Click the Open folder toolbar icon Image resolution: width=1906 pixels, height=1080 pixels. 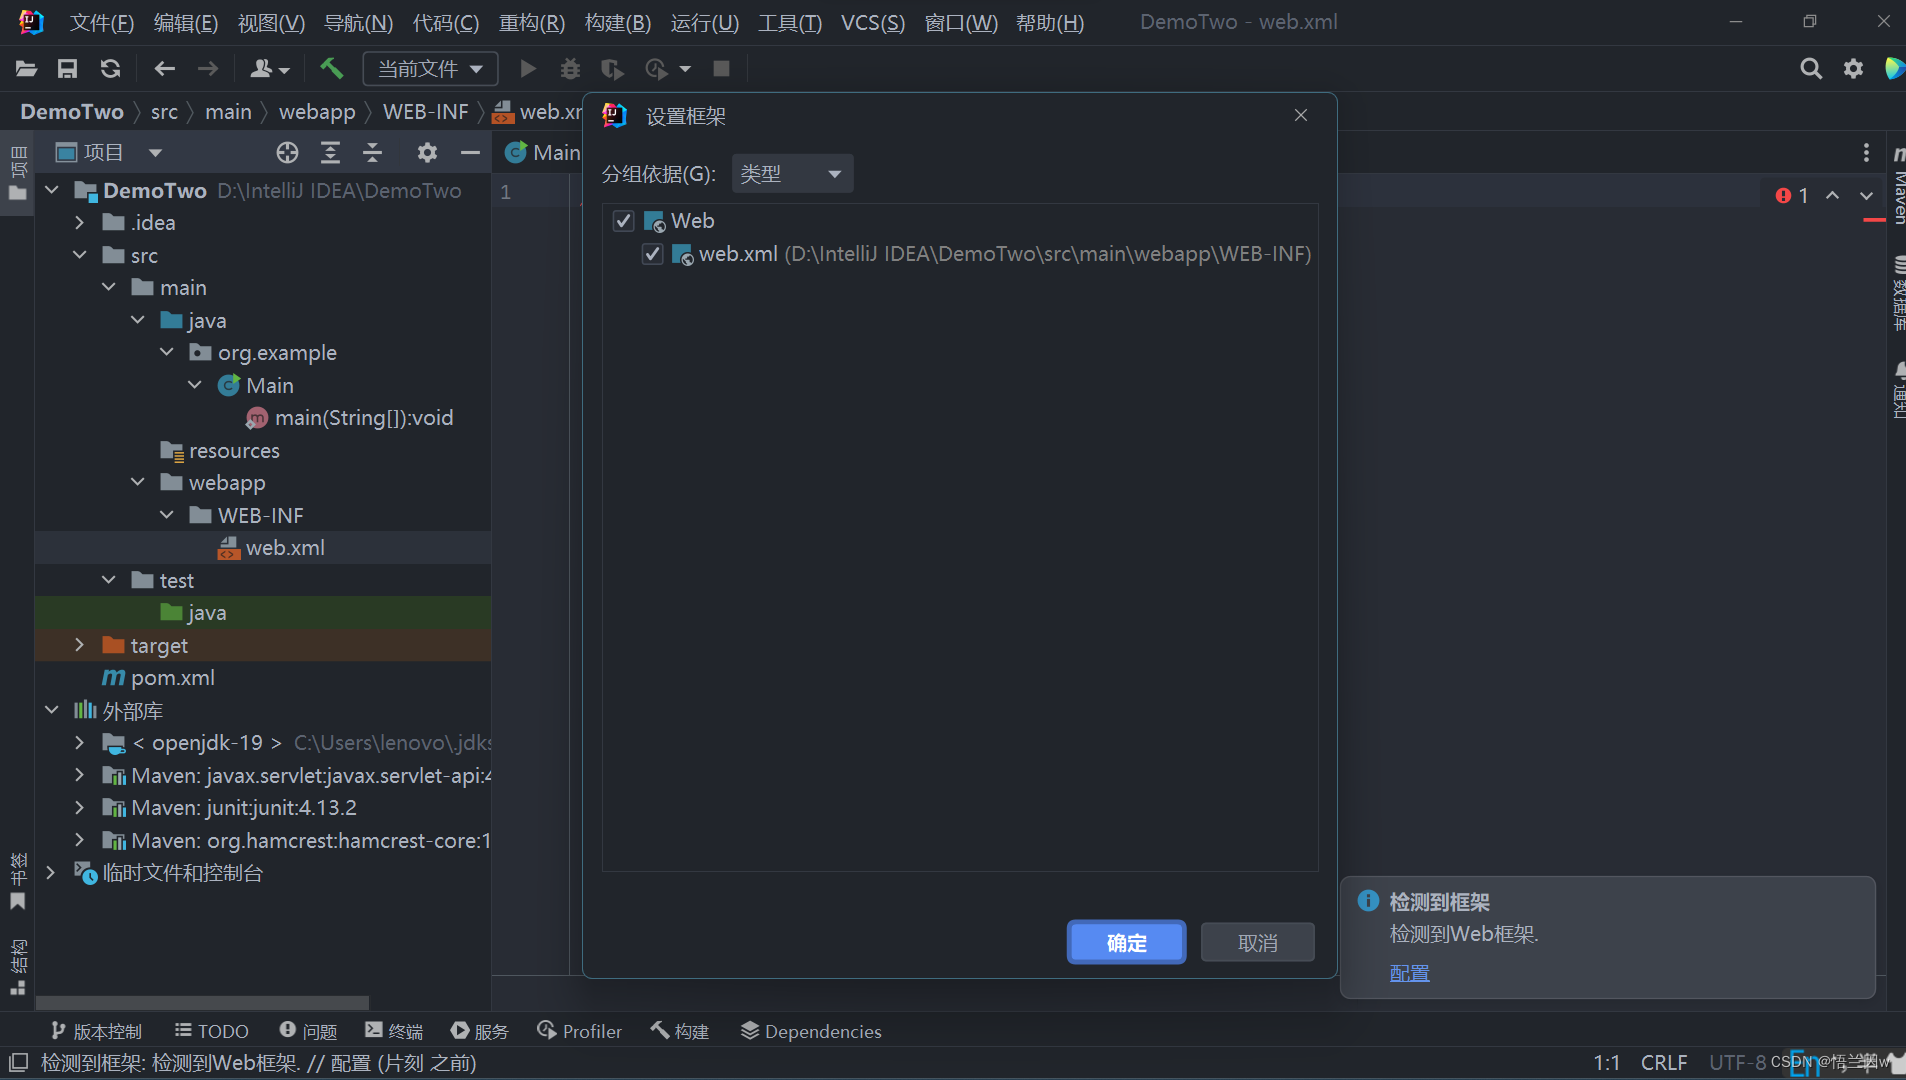[26, 68]
